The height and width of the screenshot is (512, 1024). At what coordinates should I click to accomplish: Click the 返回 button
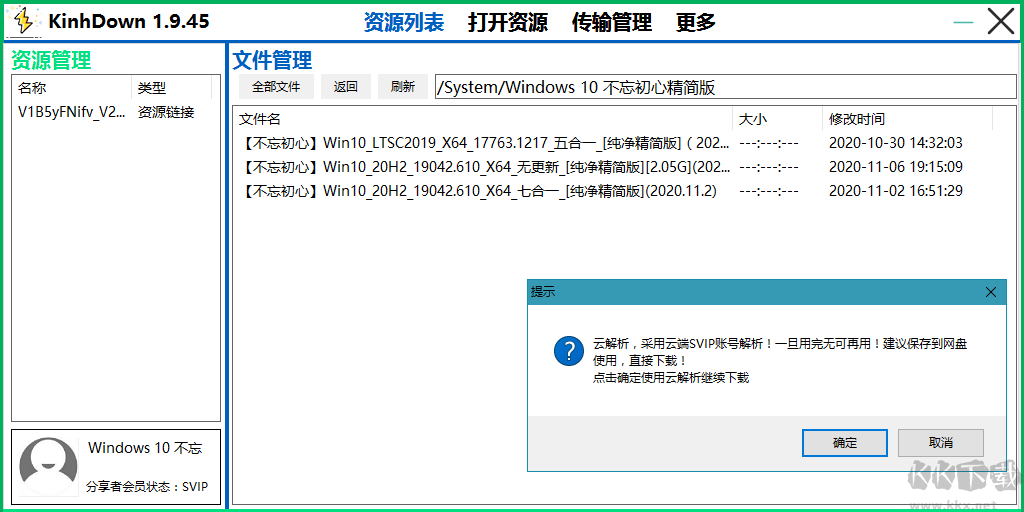[x=345, y=87]
